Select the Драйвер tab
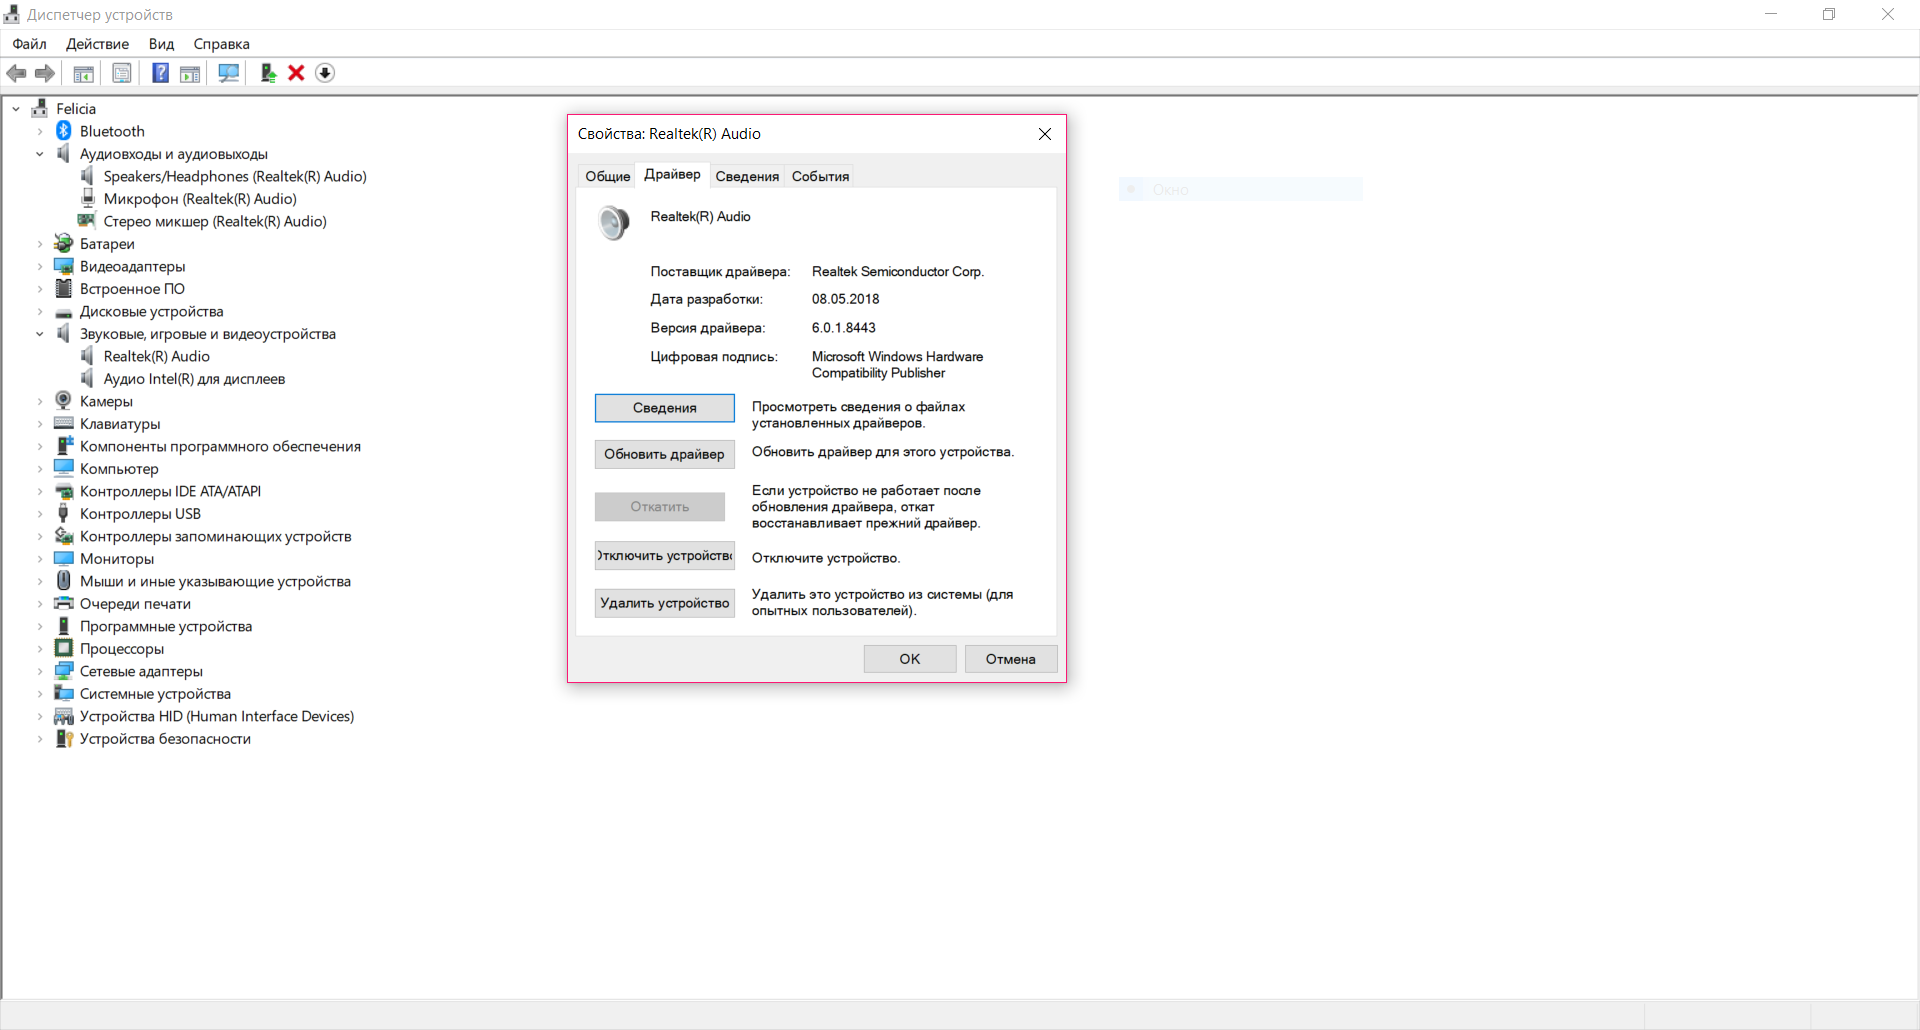1920x1030 pixels. (672, 174)
